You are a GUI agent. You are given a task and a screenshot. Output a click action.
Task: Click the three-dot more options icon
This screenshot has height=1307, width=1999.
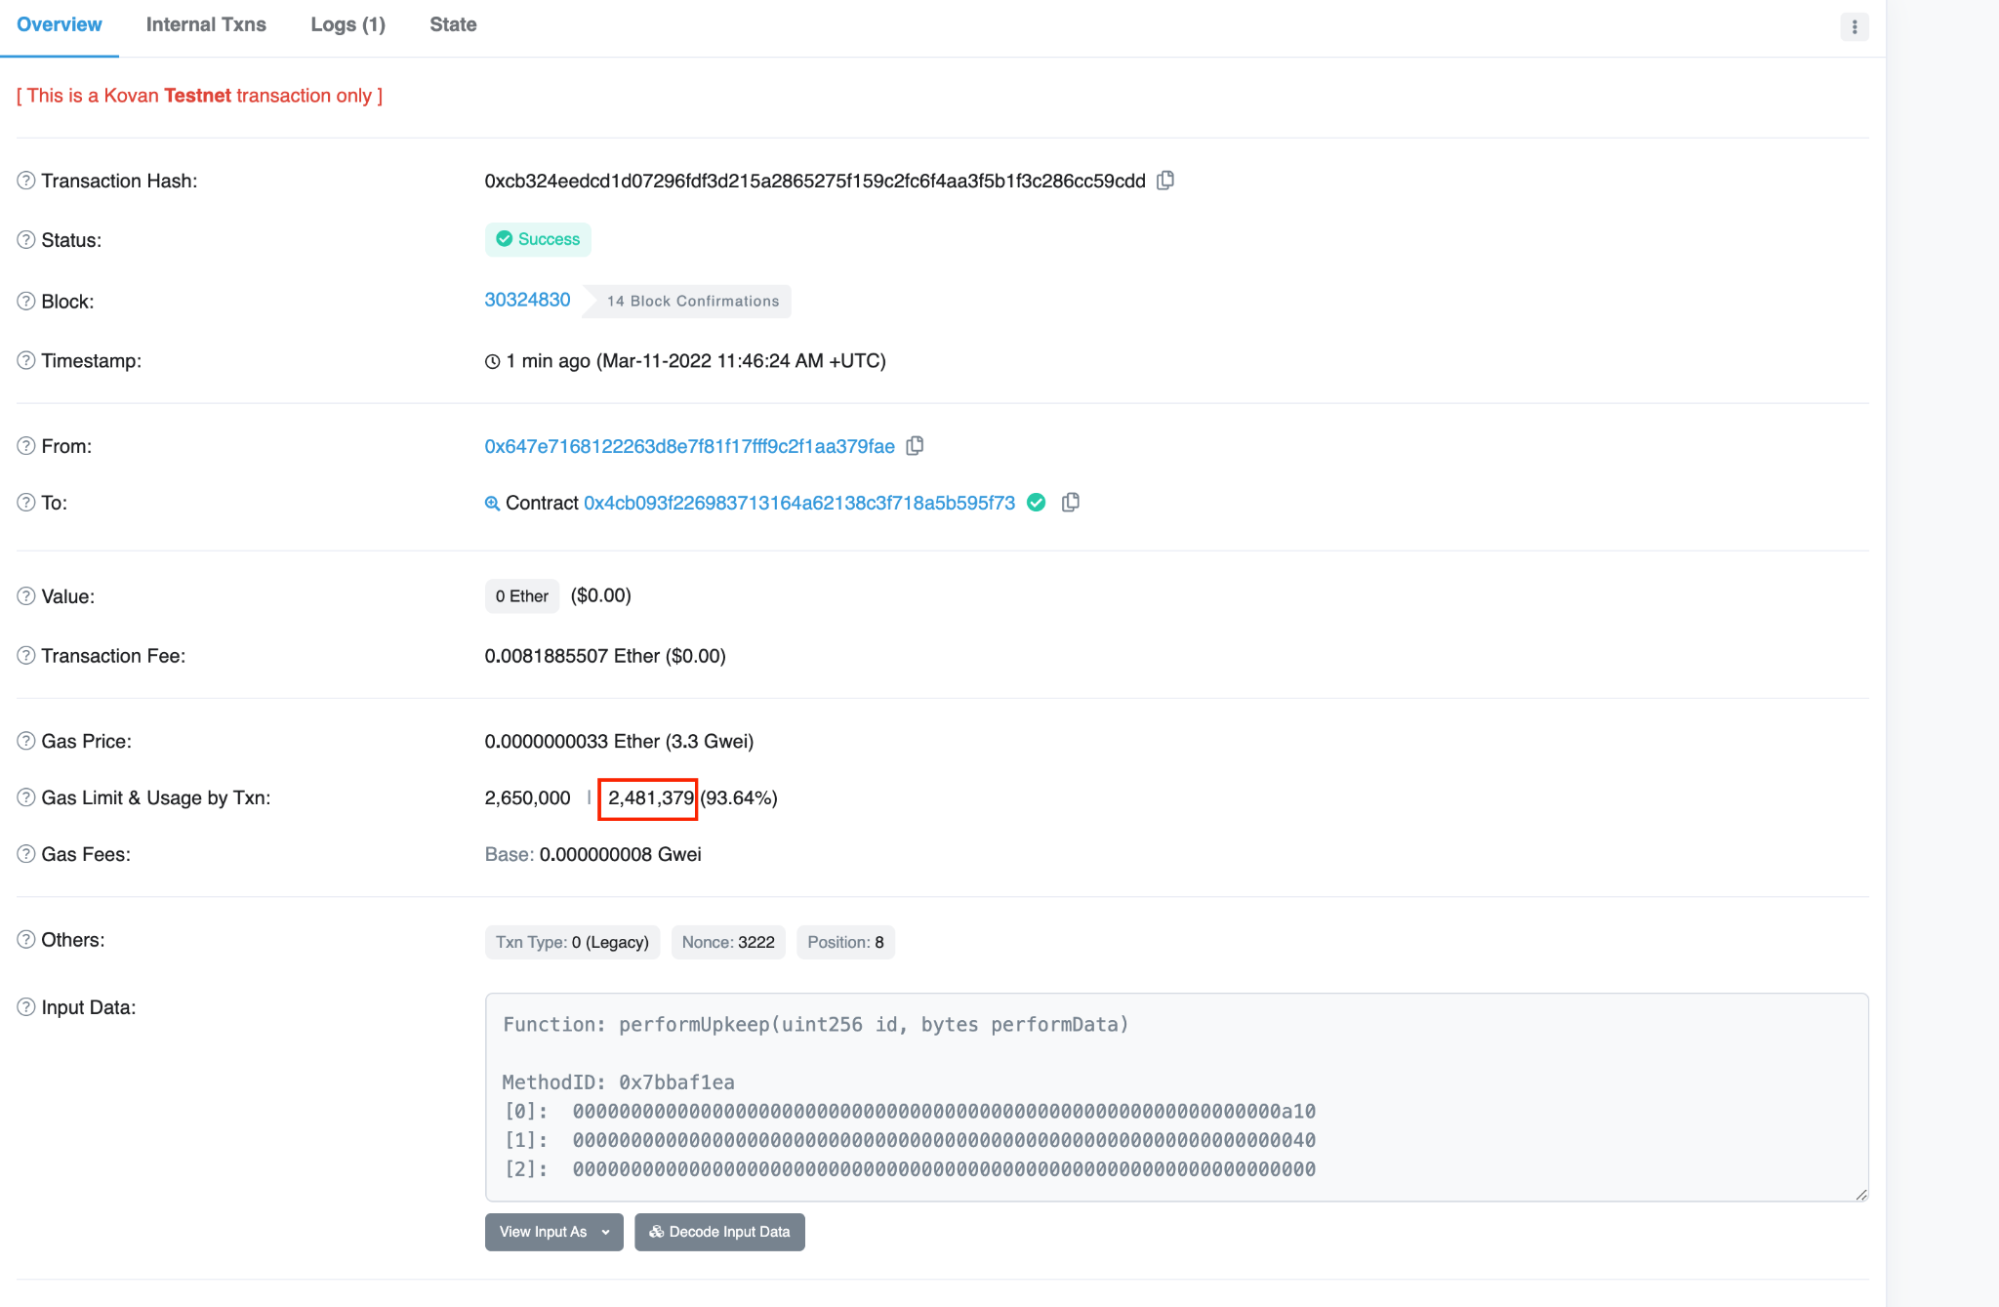pos(1853,27)
